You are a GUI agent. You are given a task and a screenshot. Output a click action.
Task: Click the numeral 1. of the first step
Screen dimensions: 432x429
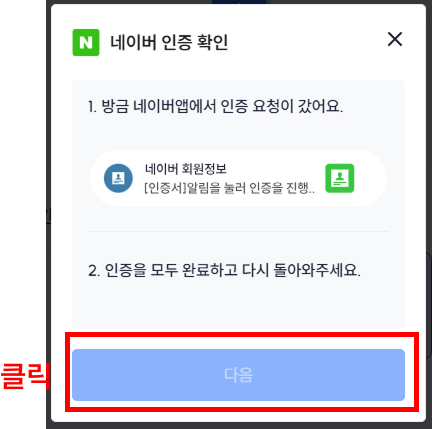coord(92,107)
